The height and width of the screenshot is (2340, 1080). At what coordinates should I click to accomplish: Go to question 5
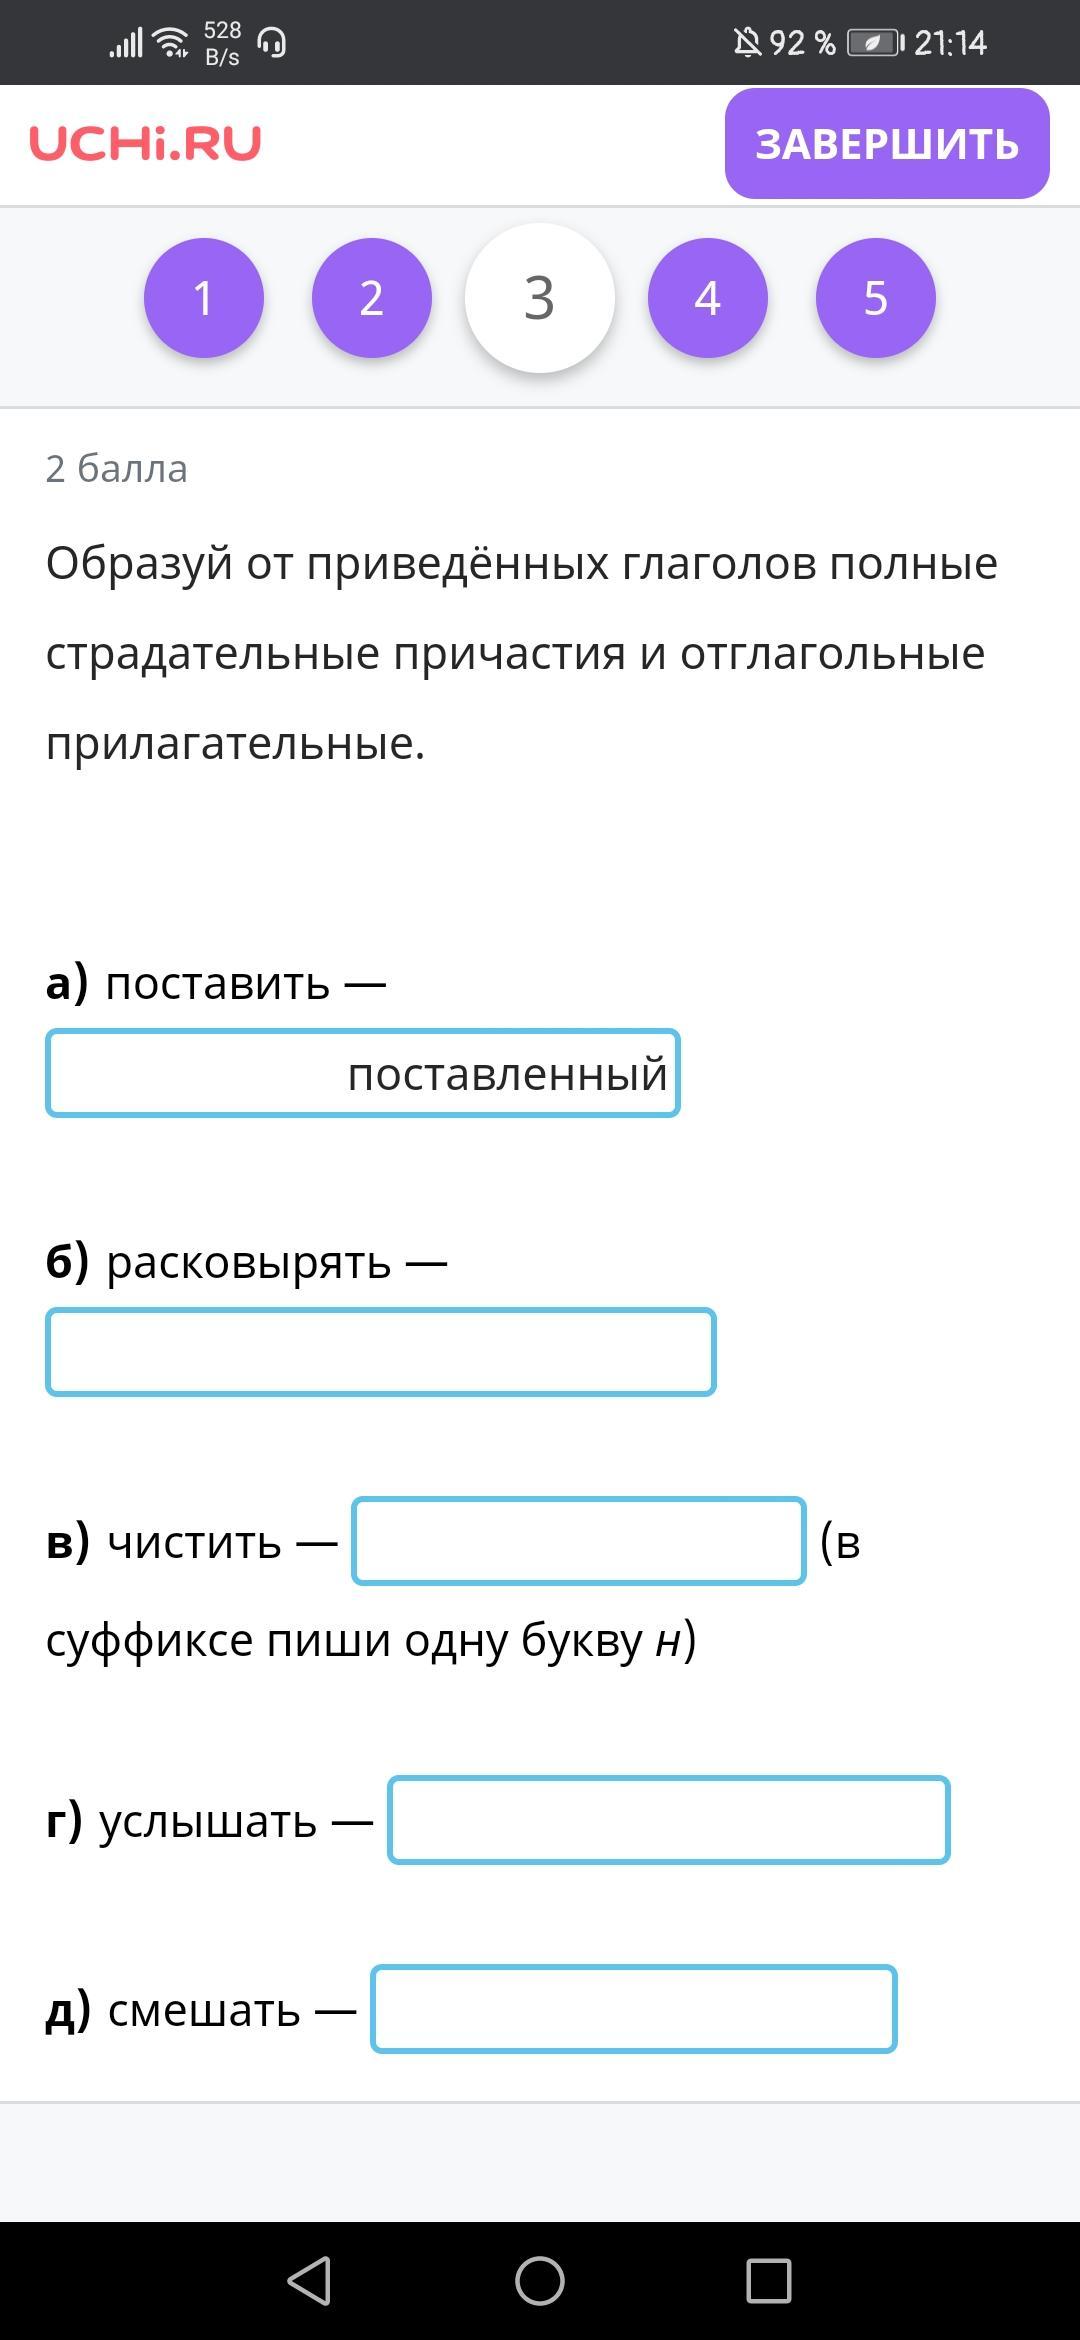tap(876, 298)
